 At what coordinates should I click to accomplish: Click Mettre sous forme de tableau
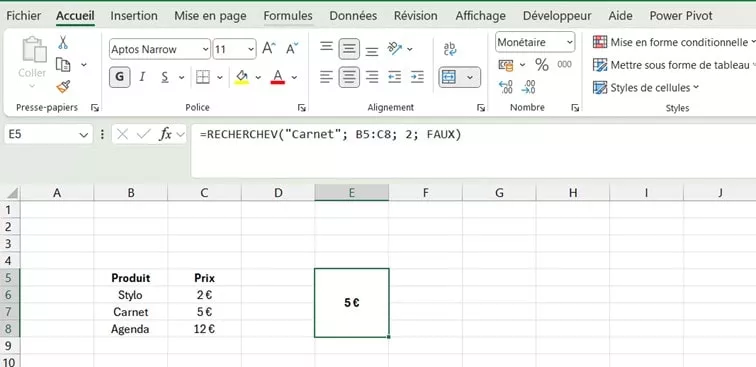click(674, 65)
